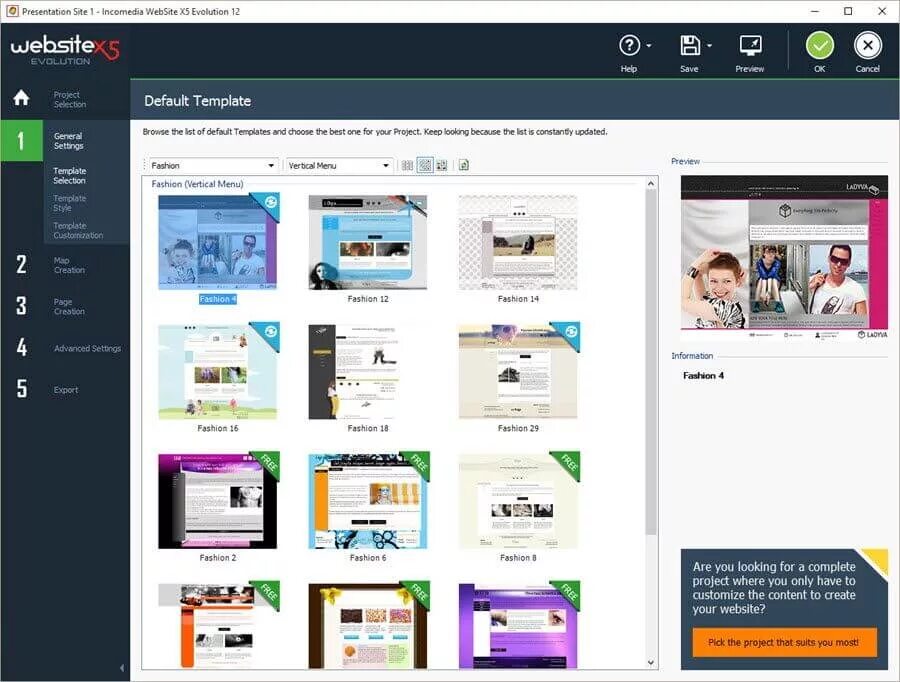Click the refresh template list icon

pyautogui.click(x=464, y=165)
